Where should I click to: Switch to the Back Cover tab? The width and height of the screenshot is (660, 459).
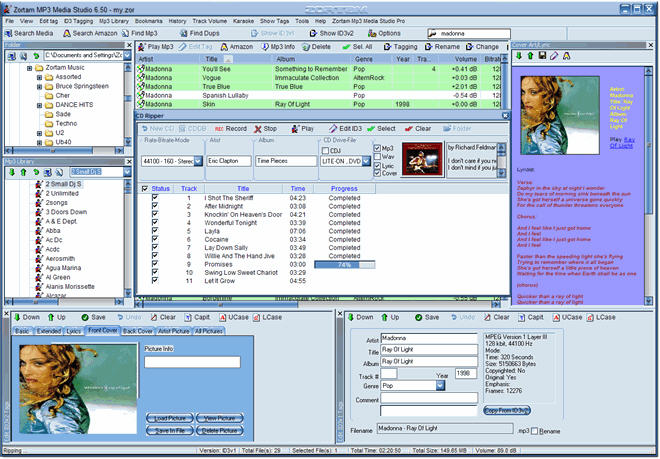click(137, 331)
